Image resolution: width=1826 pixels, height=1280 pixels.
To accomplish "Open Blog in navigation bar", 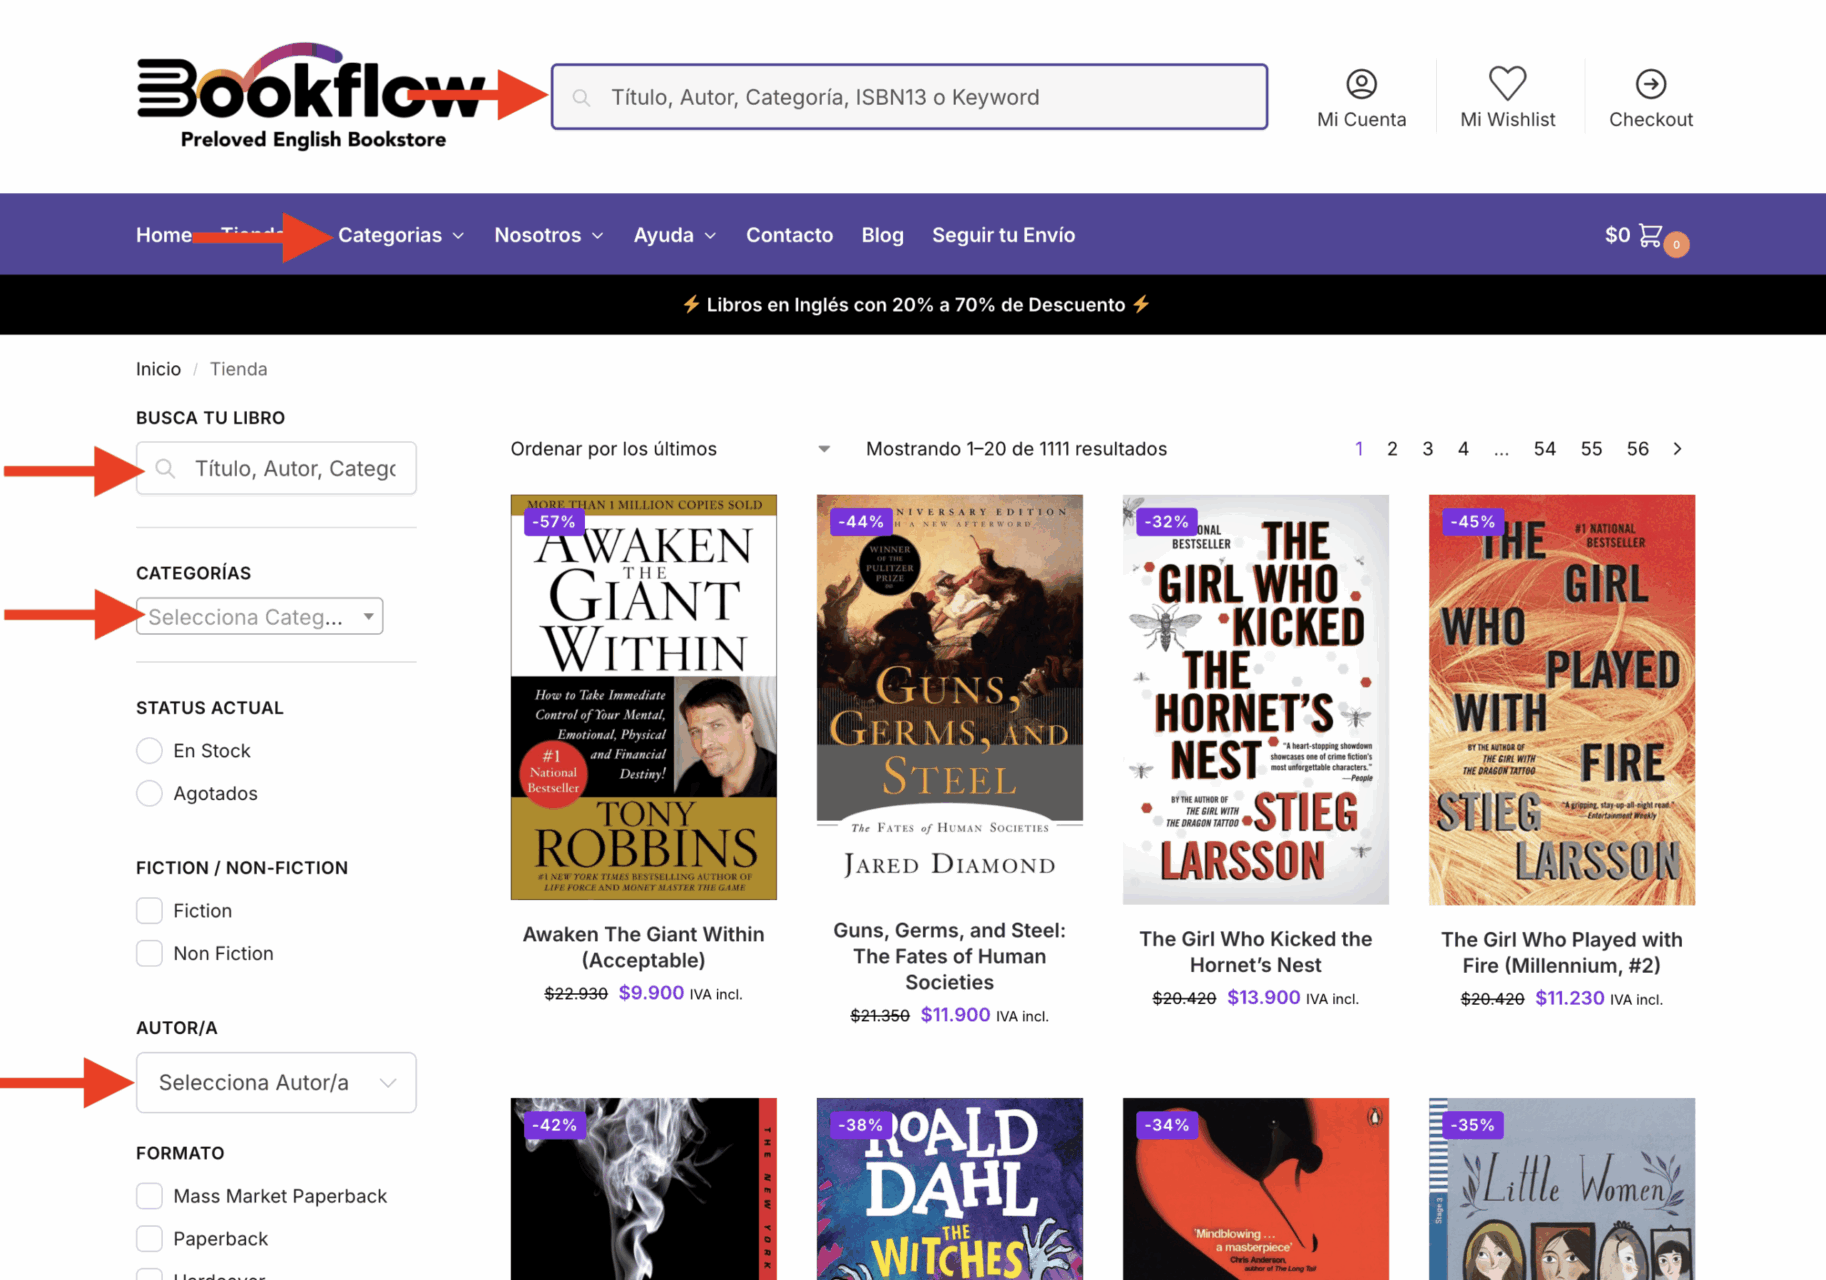I will tap(882, 235).
